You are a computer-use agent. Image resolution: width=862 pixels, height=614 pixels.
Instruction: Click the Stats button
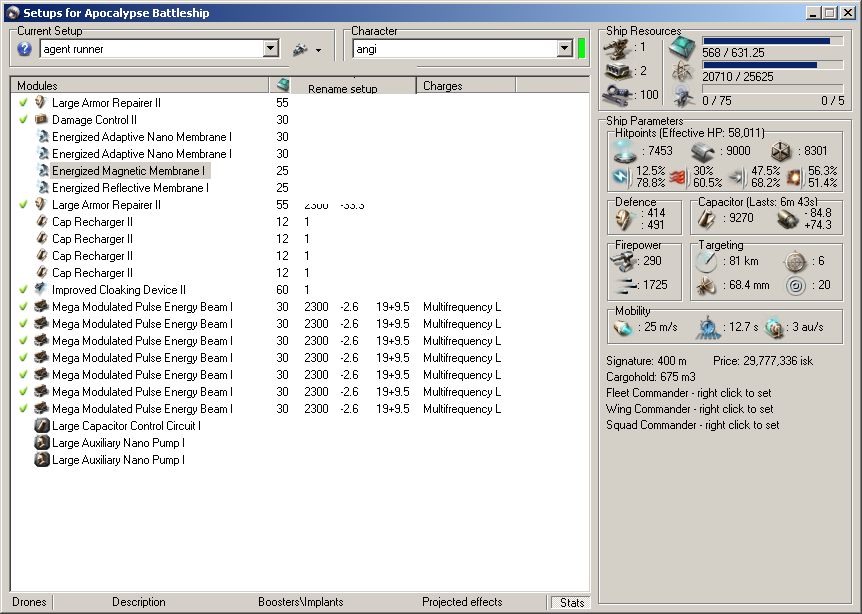[571, 602]
